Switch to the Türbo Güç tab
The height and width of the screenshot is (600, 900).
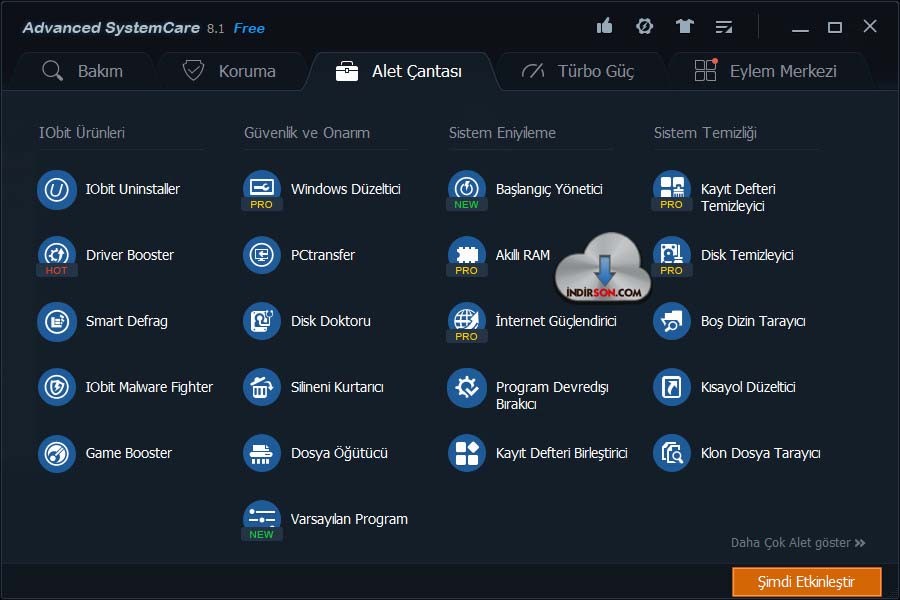[x=579, y=71]
